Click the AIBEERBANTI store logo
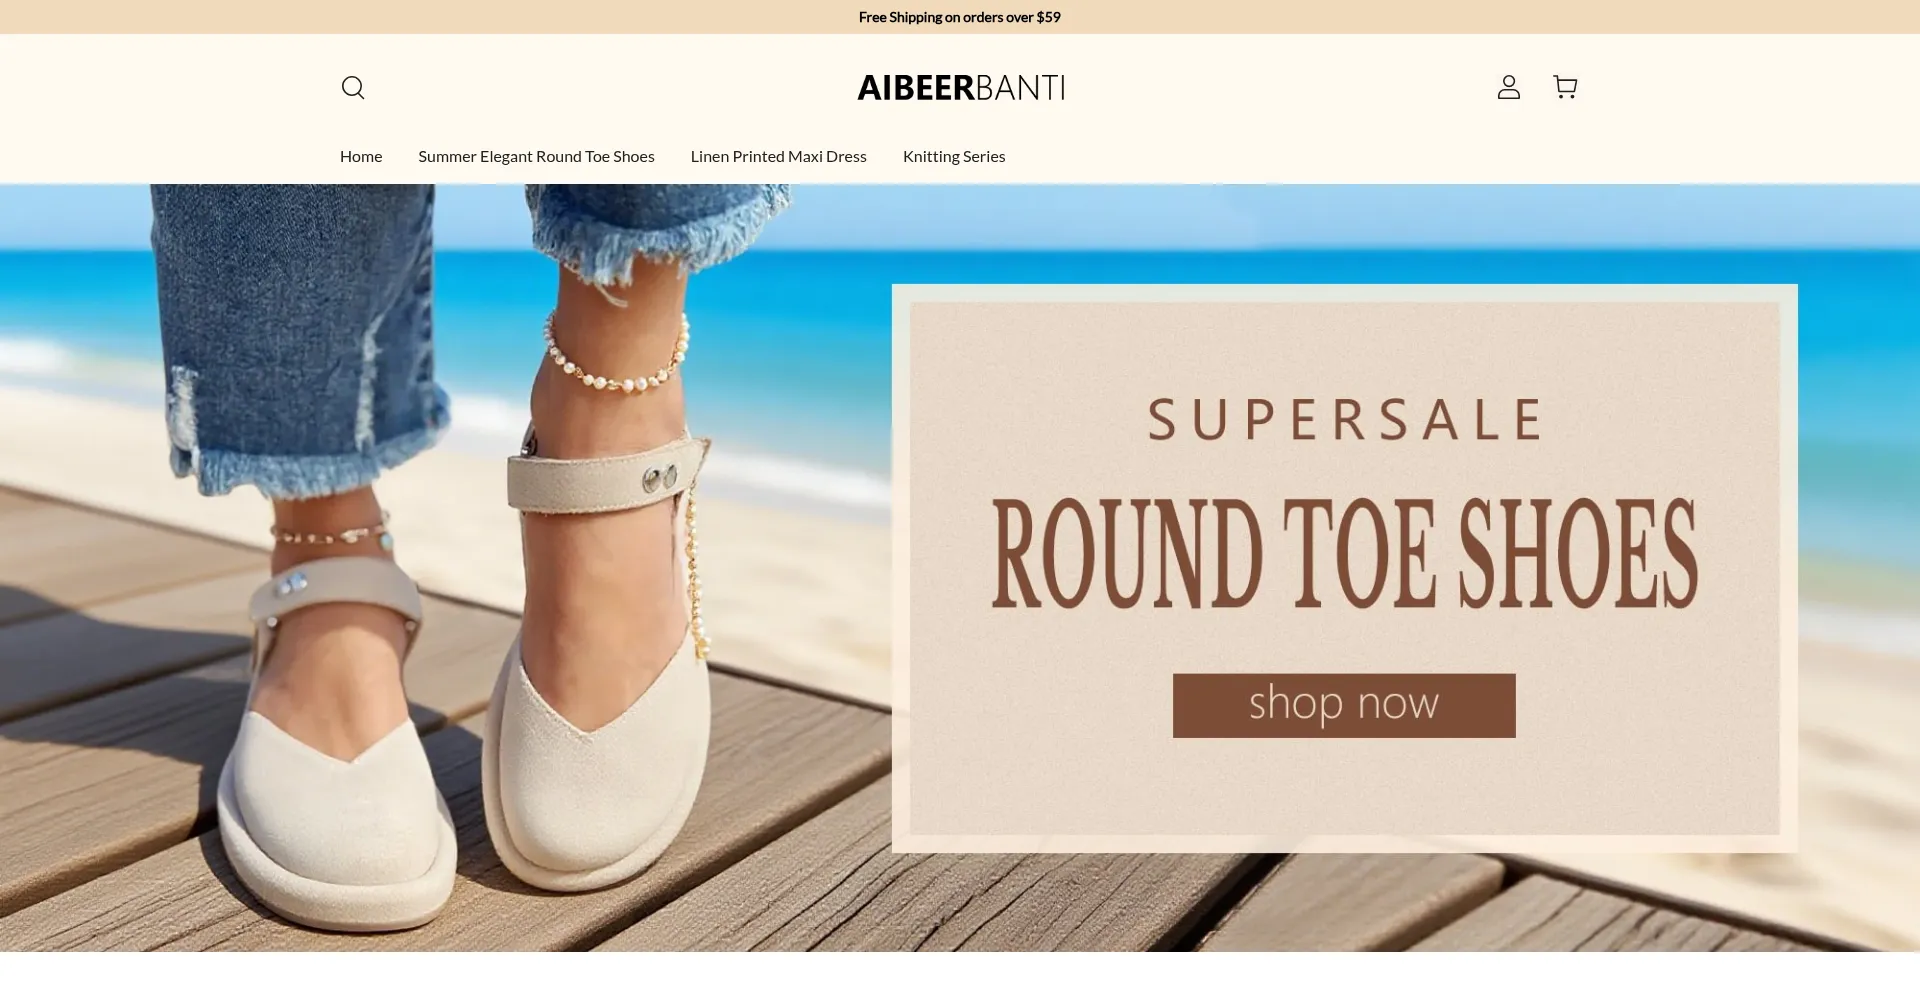 (x=960, y=88)
